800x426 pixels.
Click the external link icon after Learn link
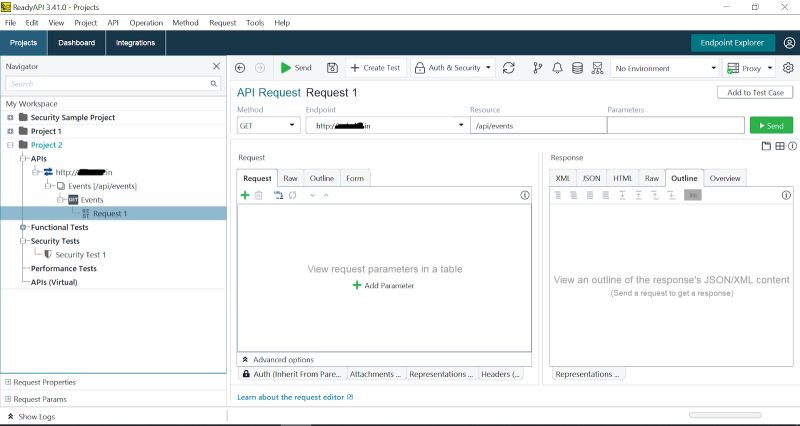[x=350, y=397]
